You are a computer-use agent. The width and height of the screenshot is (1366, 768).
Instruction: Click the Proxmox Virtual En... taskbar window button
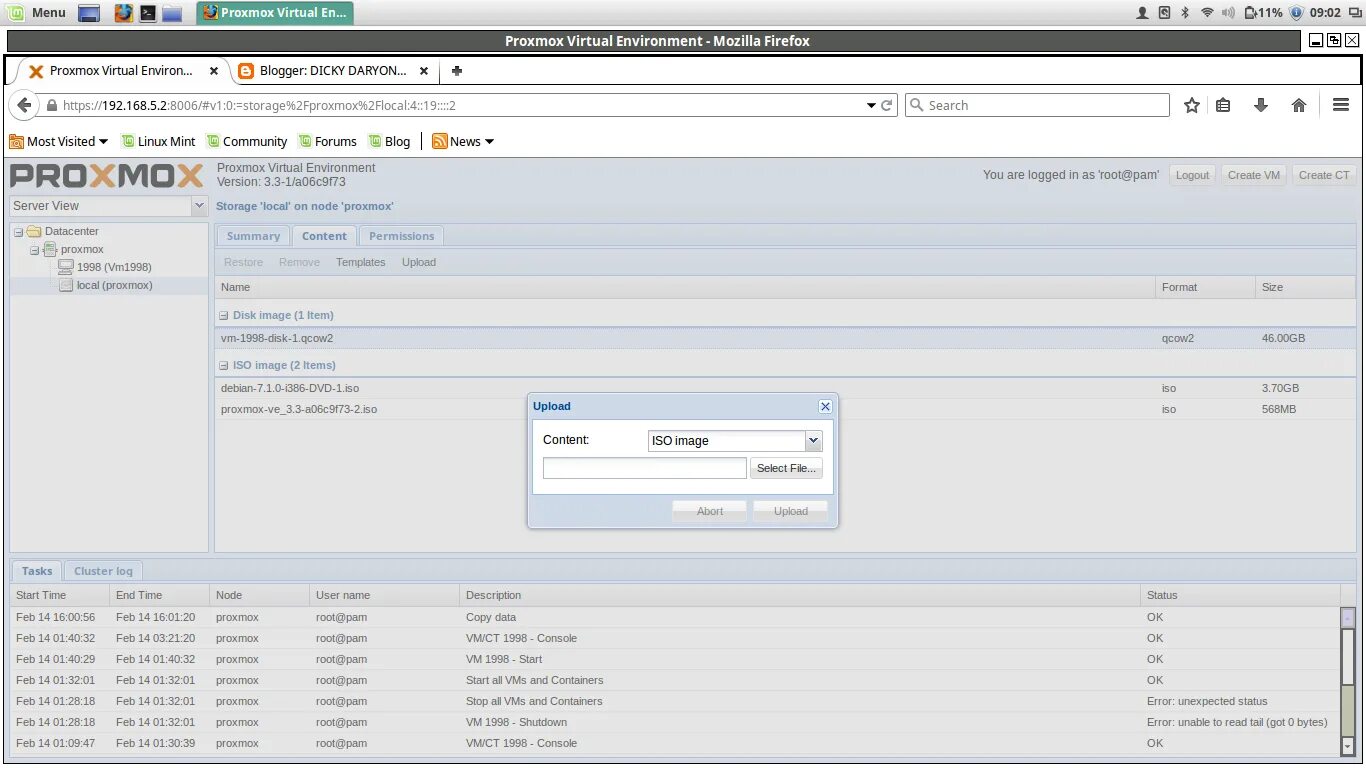tap(275, 13)
